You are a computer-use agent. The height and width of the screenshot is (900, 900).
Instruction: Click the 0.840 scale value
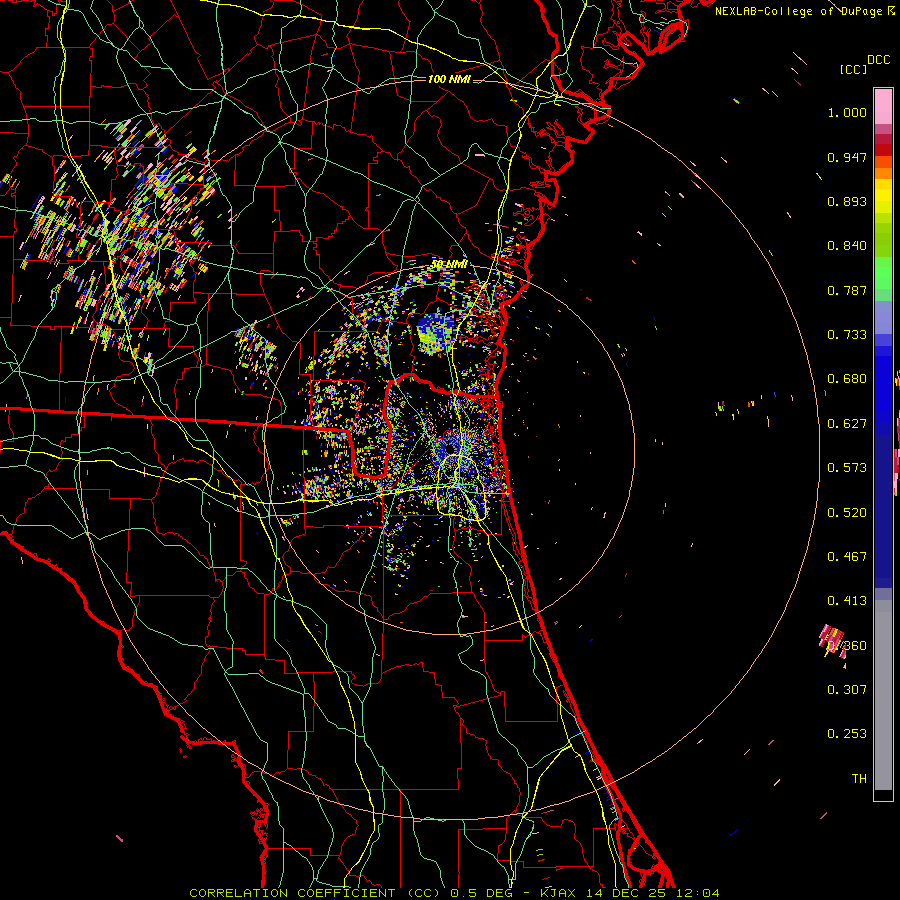847,246
